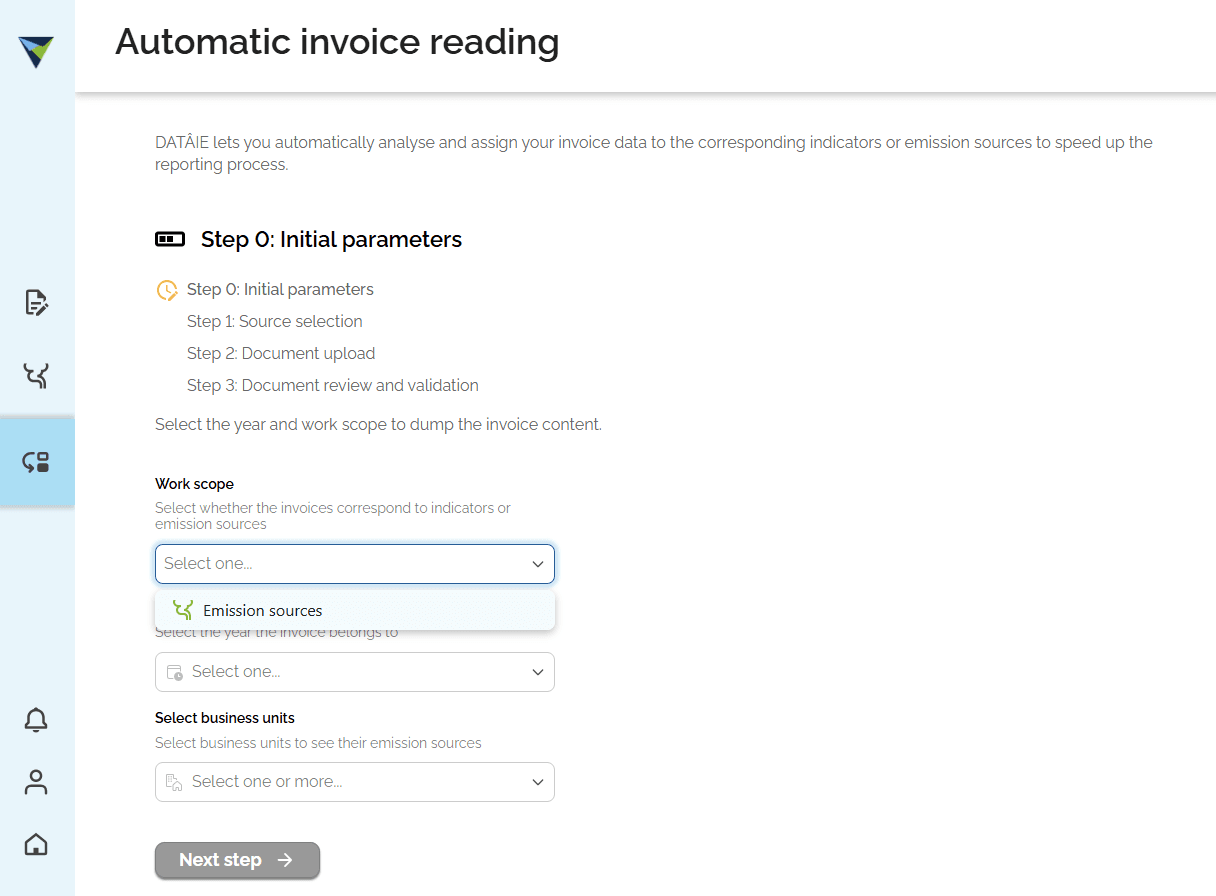
Task: Click the Next step button
Action: point(237,860)
